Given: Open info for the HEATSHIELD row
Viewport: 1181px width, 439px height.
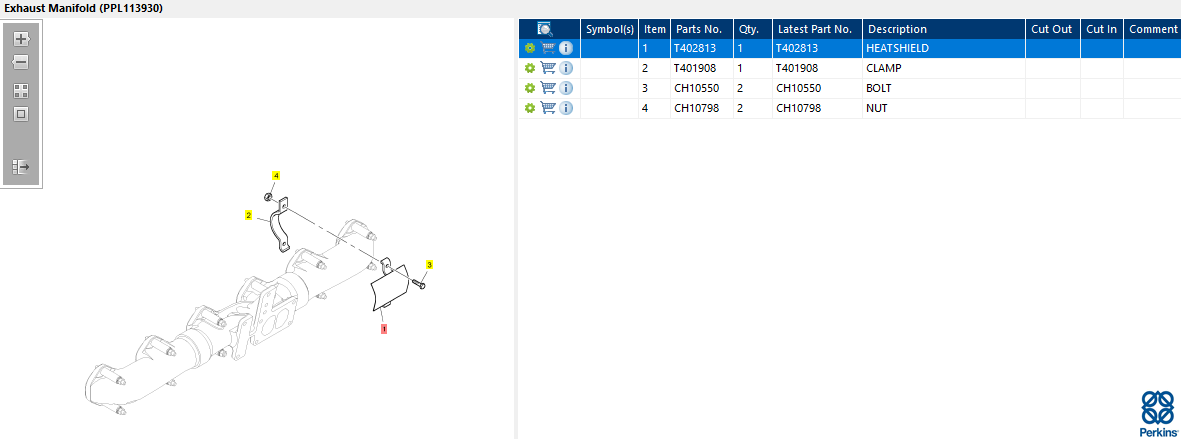Looking at the screenshot, I should [566, 48].
